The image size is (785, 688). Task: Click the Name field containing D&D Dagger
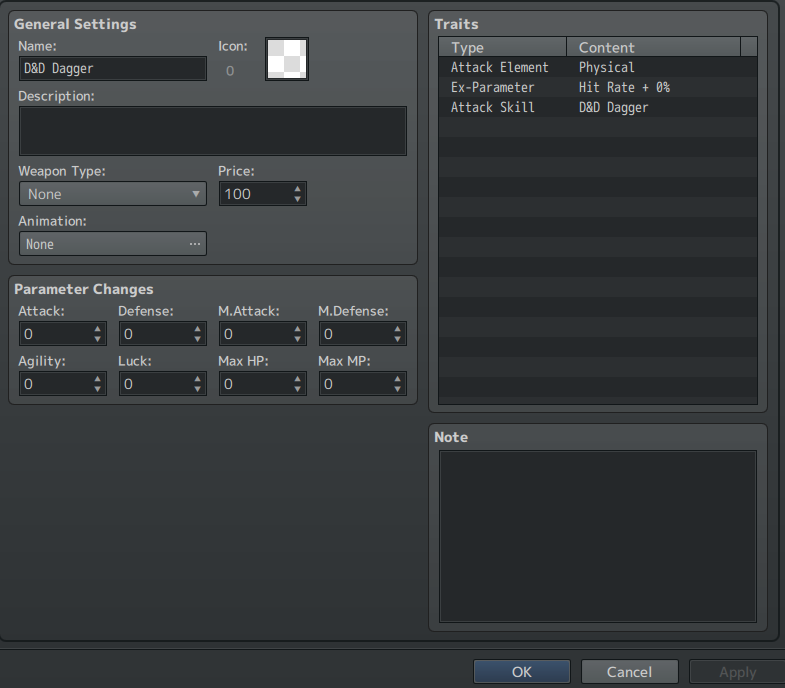[112, 69]
